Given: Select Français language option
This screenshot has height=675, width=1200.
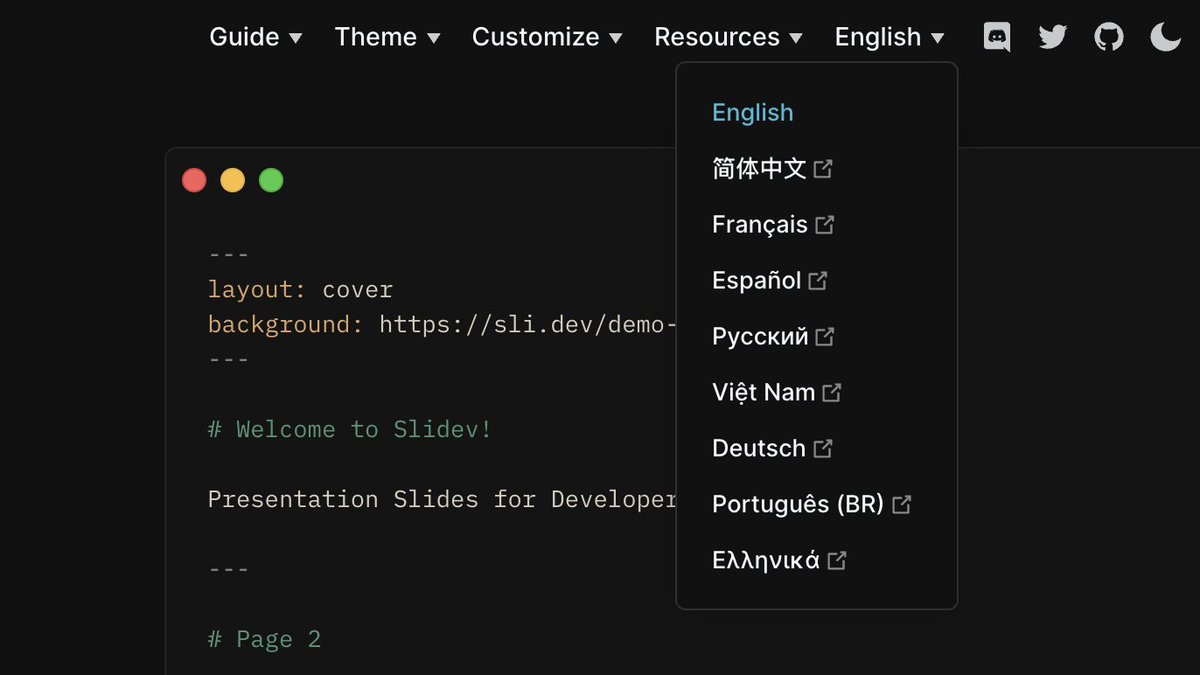Looking at the screenshot, I should coord(773,225).
